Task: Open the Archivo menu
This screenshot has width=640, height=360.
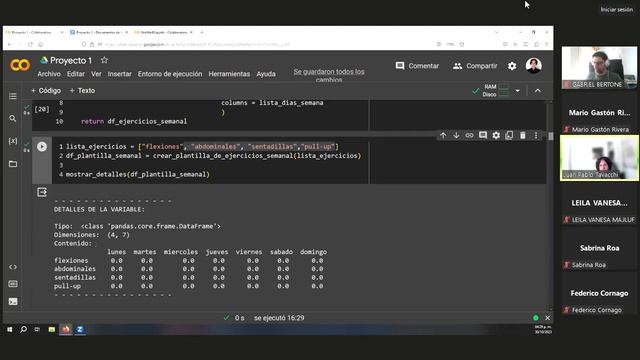Action: point(49,74)
